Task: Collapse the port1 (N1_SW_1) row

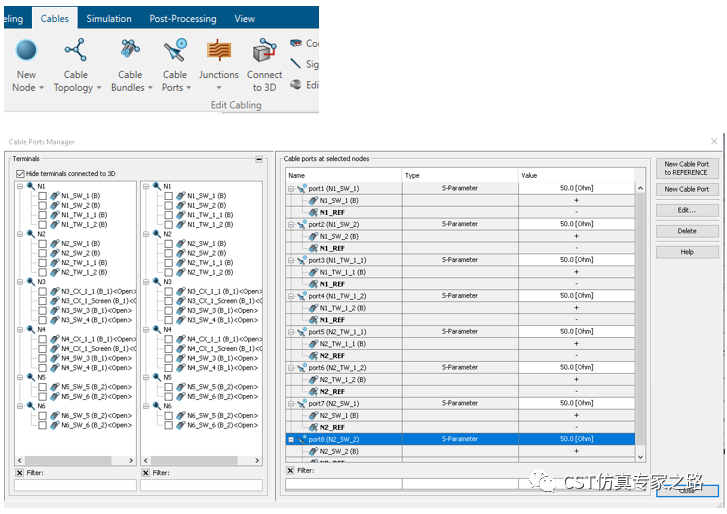Action: tap(291, 189)
